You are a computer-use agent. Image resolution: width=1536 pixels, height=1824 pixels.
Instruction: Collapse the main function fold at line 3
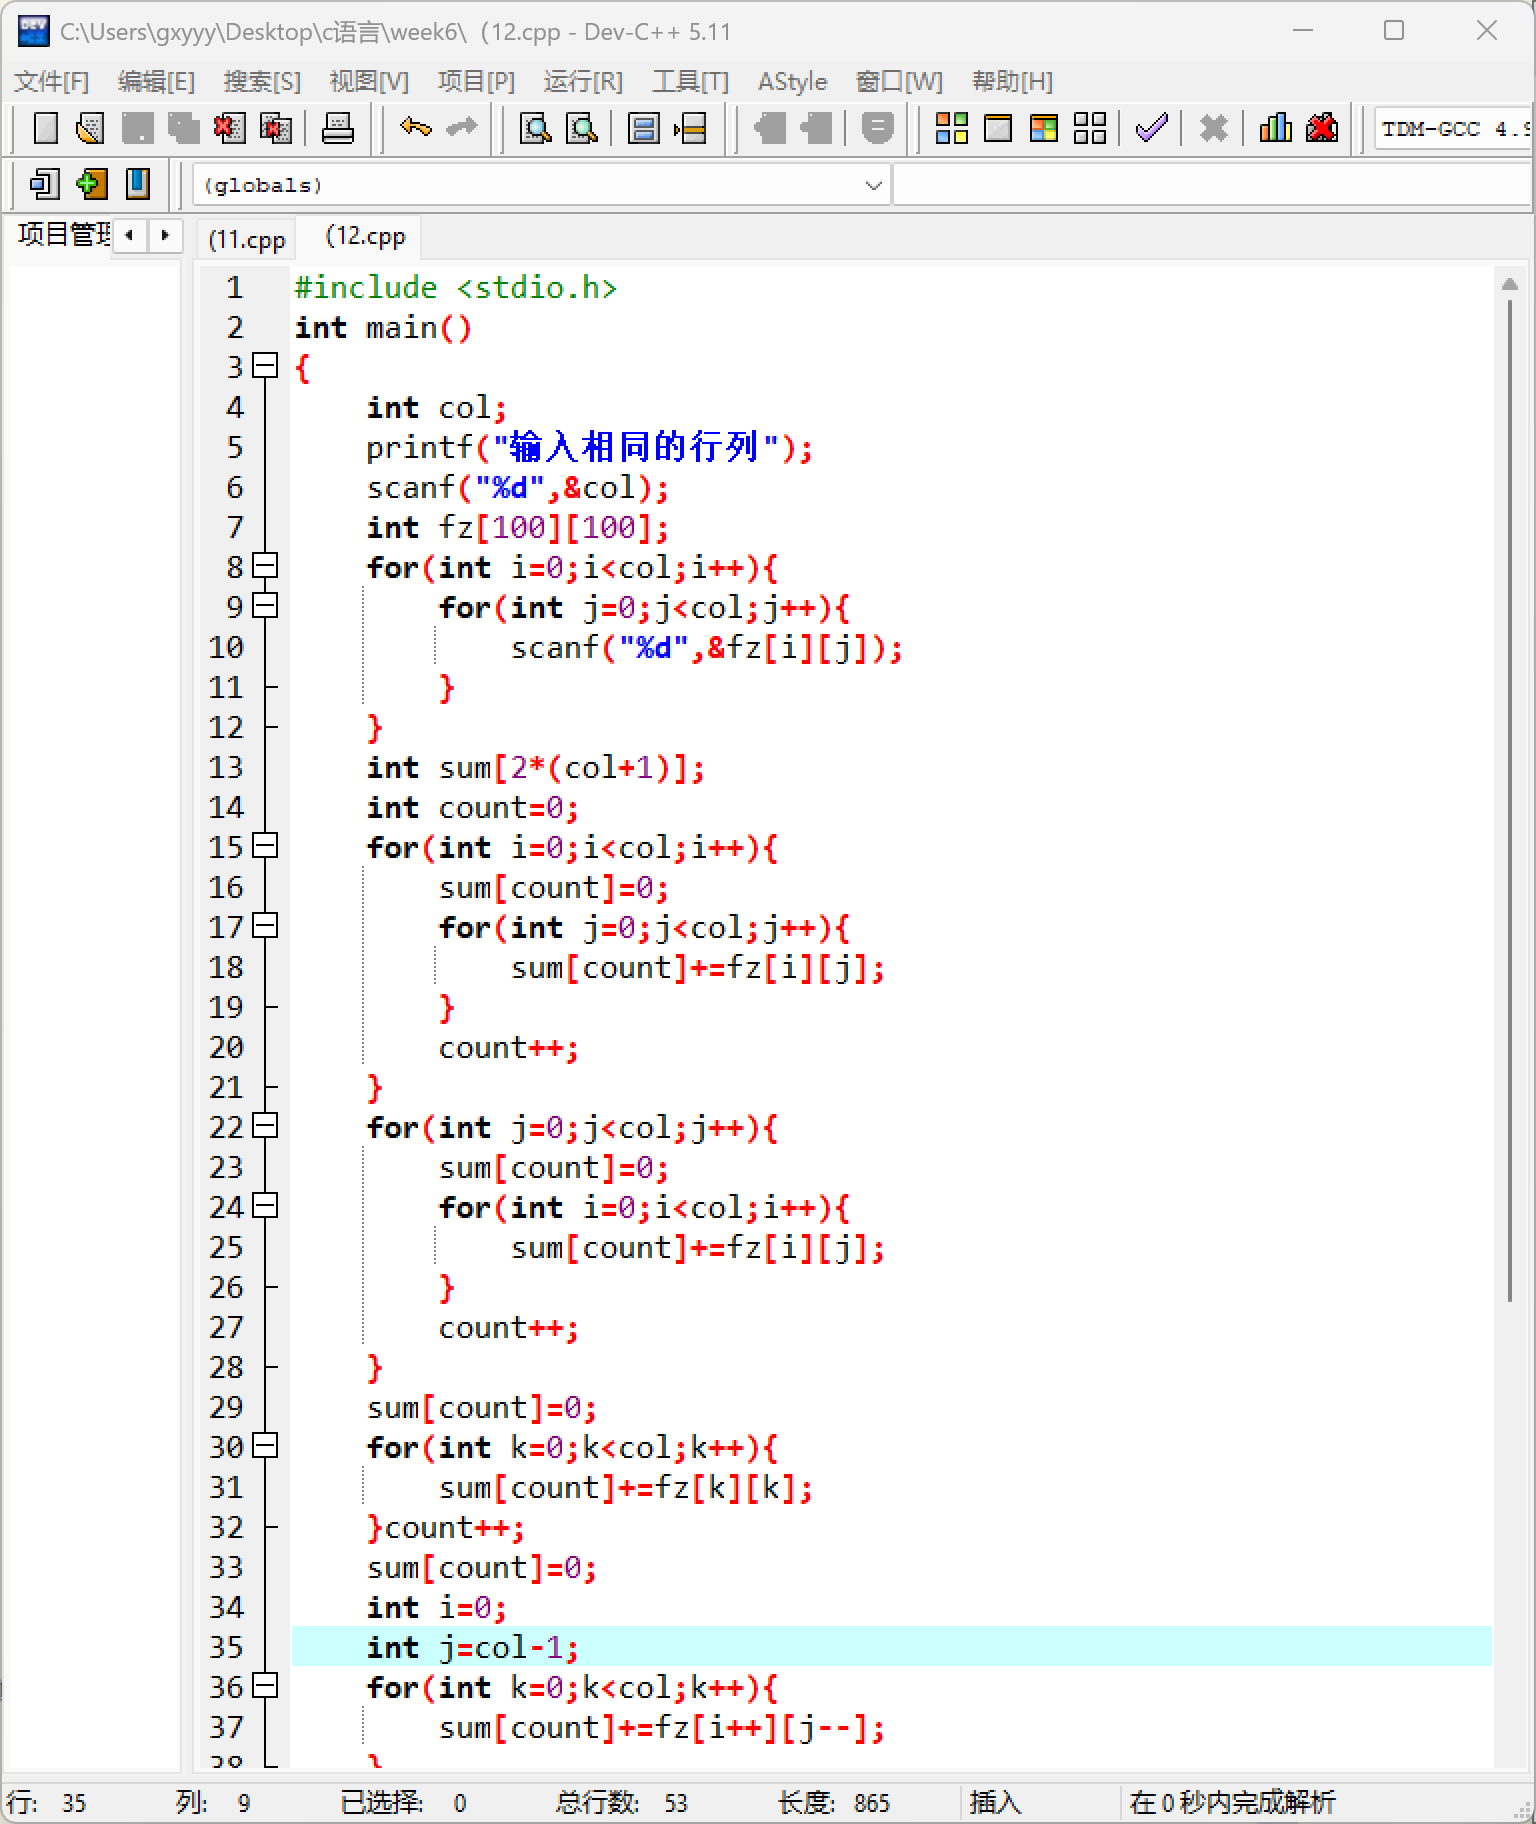point(265,366)
